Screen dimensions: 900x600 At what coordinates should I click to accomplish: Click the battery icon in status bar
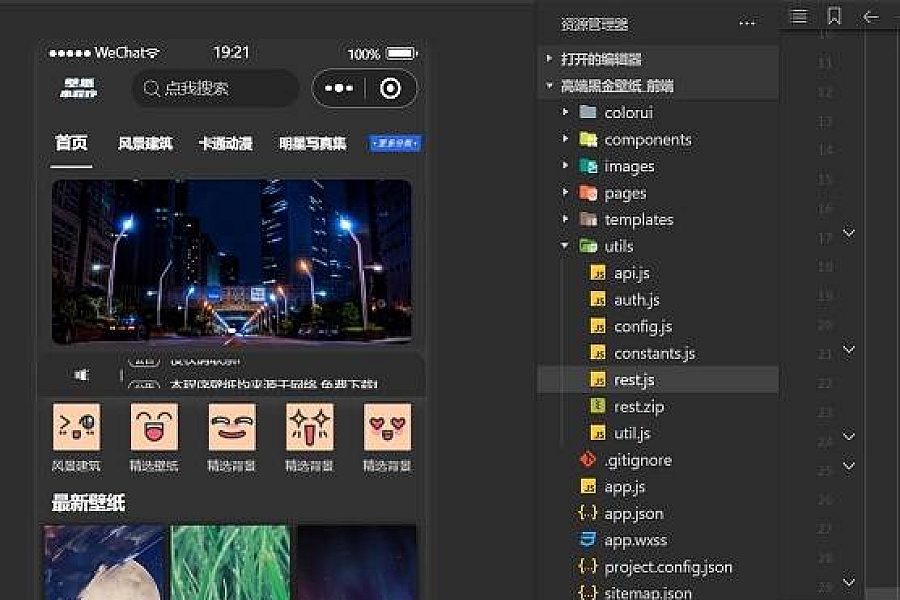pyautogui.click(x=402, y=53)
